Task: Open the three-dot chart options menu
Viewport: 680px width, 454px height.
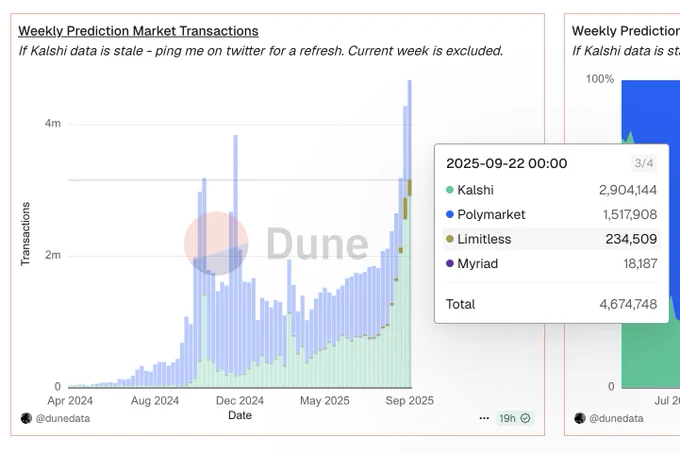Action: pyautogui.click(x=484, y=418)
